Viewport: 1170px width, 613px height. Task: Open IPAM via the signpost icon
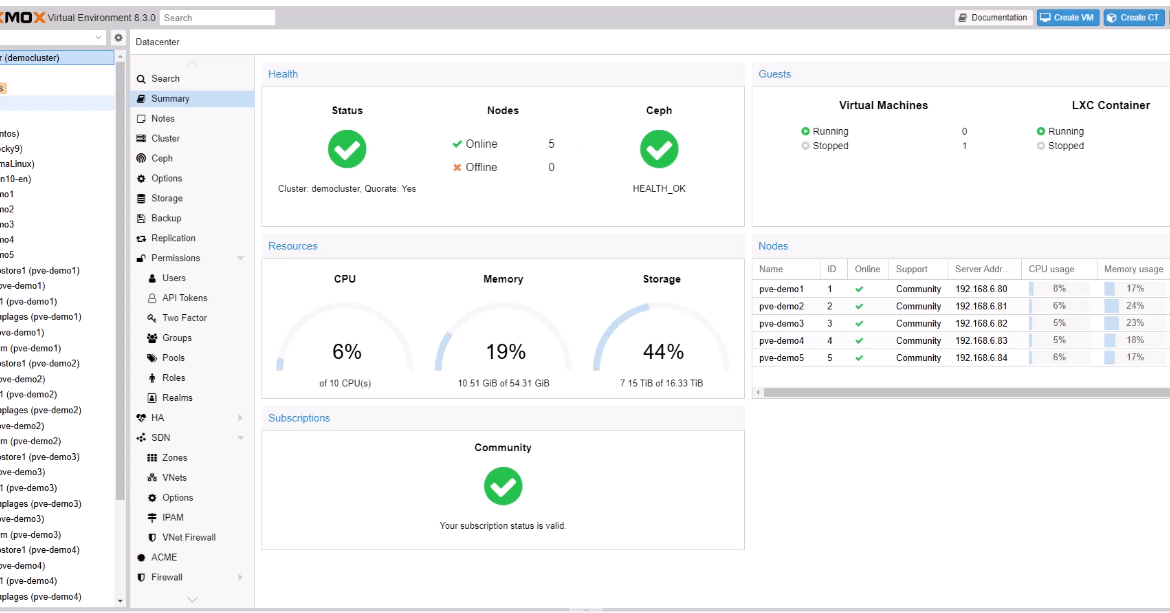tap(152, 518)
